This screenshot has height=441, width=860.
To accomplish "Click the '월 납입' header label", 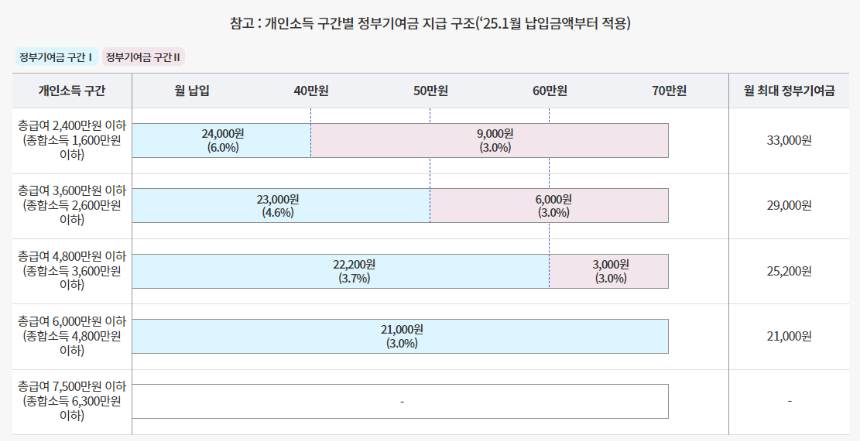I will tap(192, 91).
